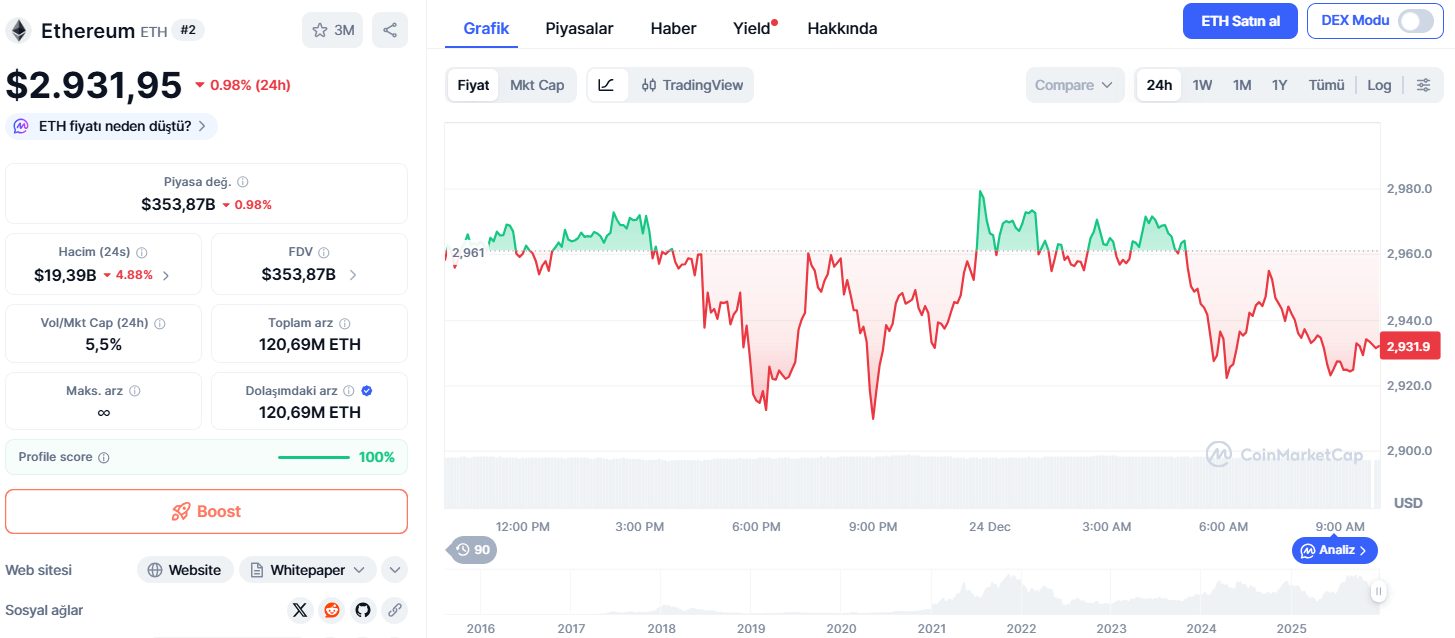Select Mkt Cap chart mode
The height and width of the screenshot is (638, 1455).
[x=537, y=85]
